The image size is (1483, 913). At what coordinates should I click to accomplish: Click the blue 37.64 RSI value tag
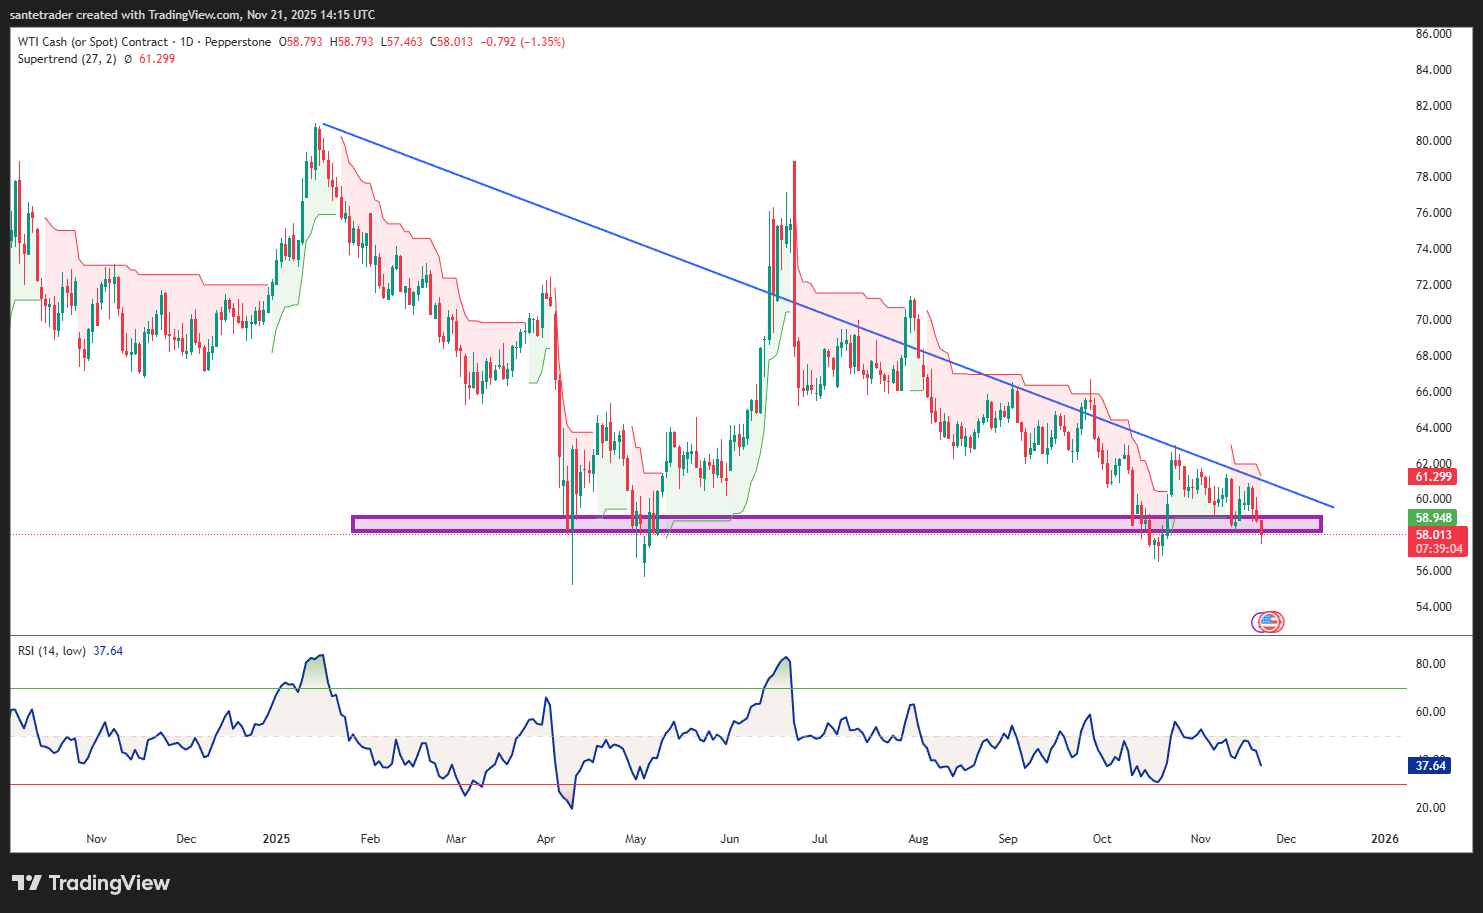click(x=1430, y=766)
